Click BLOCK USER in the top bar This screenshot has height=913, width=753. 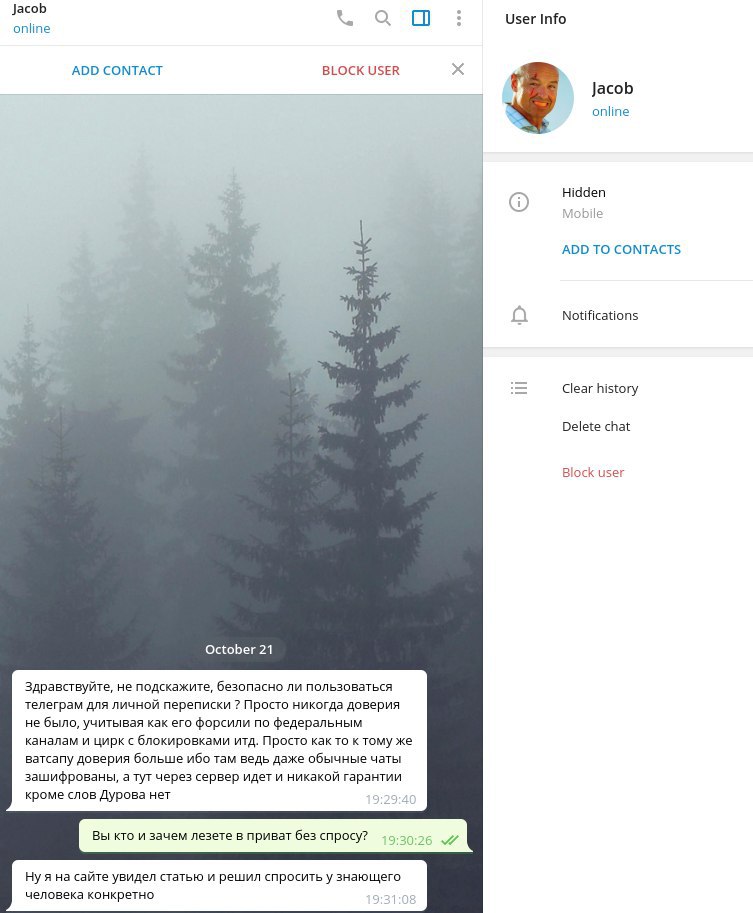(360, 70)
